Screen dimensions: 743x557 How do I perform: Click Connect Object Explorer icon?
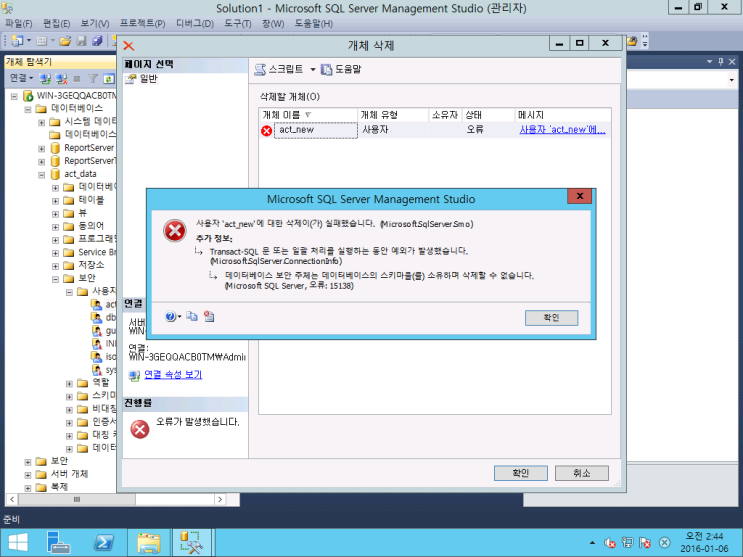pyautogui.click(x=45, y=78)
